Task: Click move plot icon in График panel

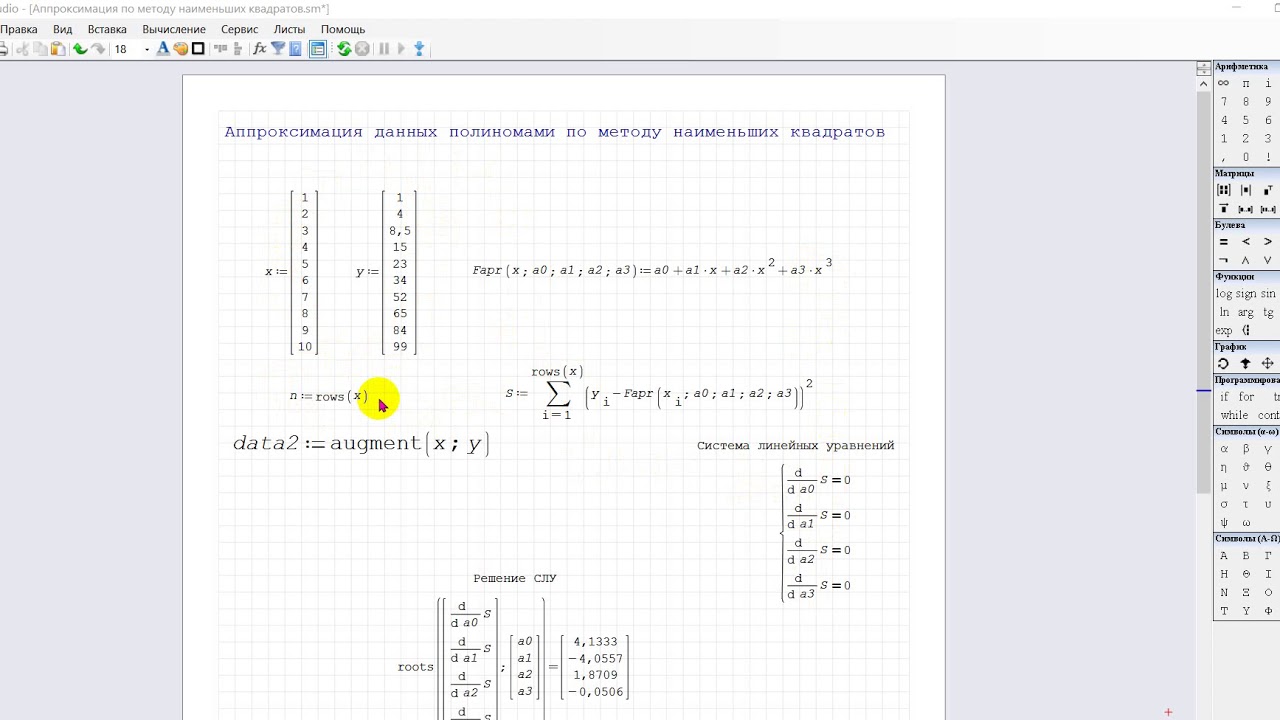Action: point(1268,364)
